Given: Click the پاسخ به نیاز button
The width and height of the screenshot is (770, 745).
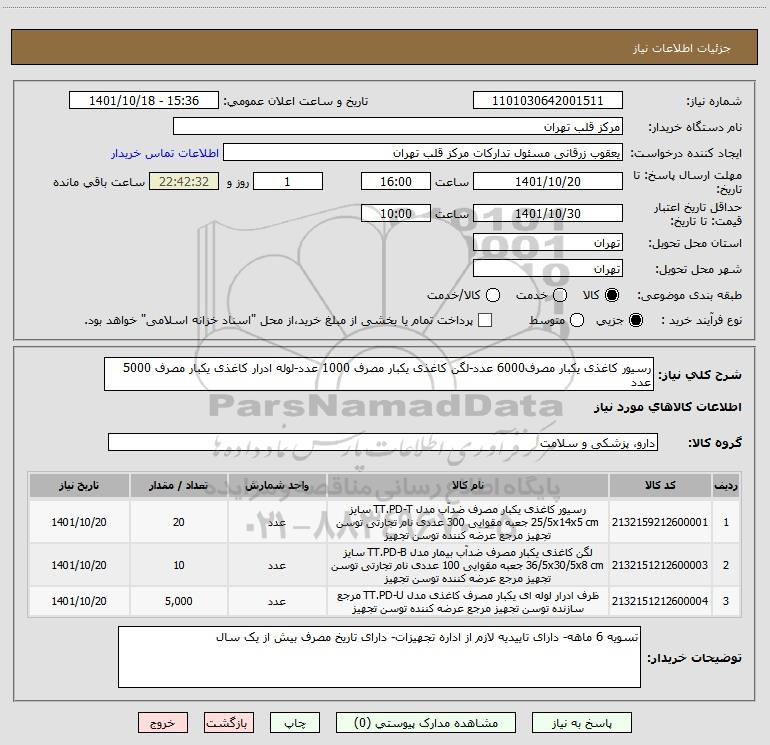Looking at the screenshot, I should pos(581,723).
